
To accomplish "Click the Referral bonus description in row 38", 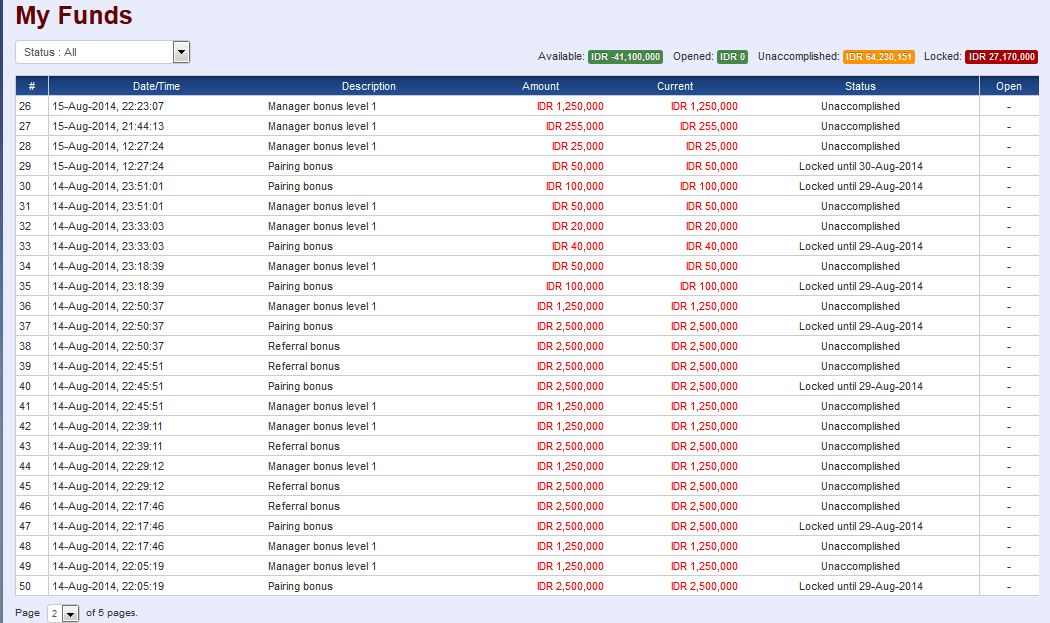I will click(x=303, y=346).
